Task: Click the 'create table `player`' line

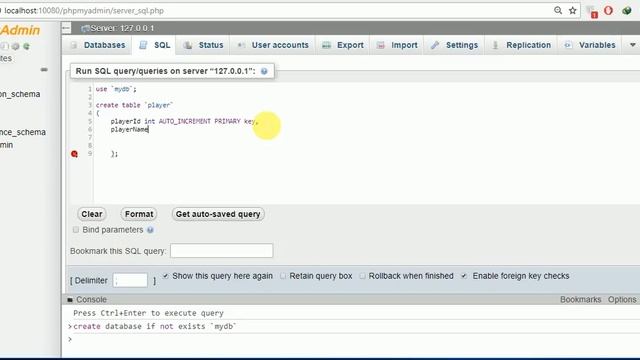Action: pyautogui.click(x=134, y=105)
